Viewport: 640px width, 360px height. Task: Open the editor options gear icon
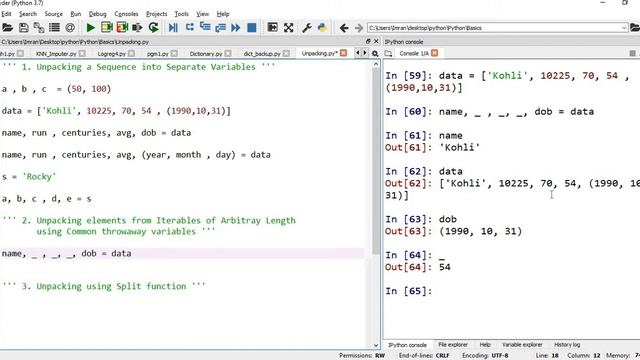pos(375,53)
